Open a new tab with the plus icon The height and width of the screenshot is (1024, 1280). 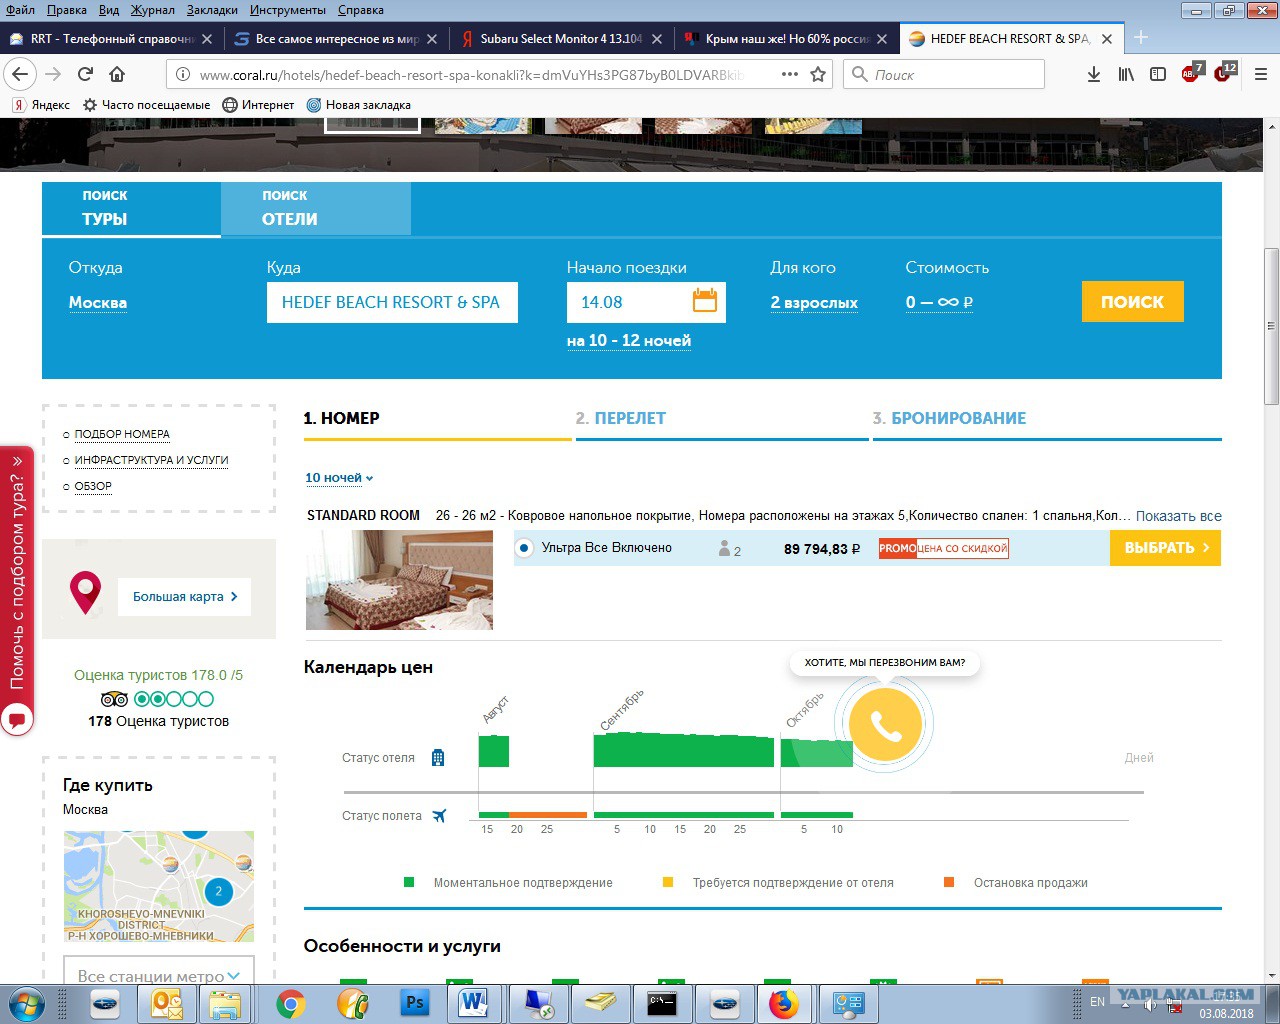click(1141, 38)
